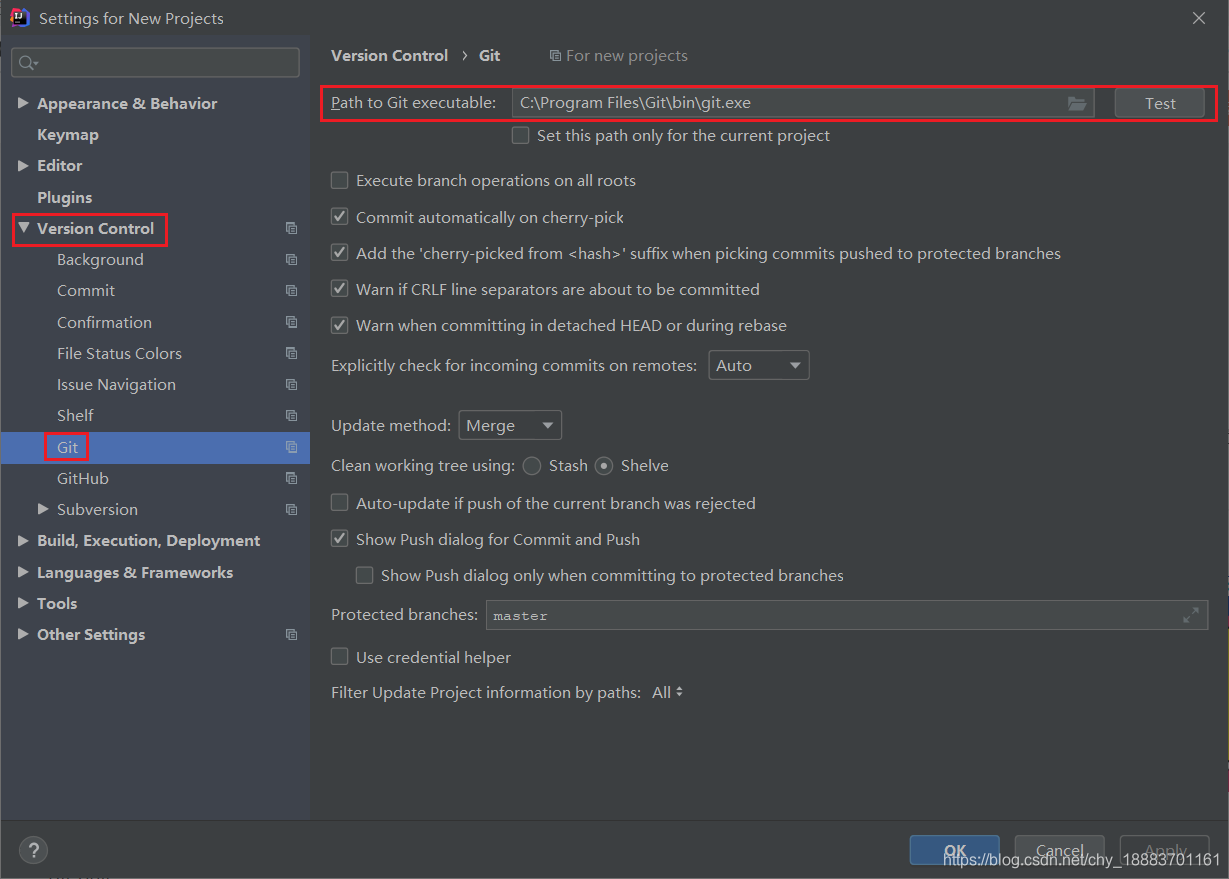Click Version Control in the breadcrumb
Viewport: 1229px width, 879px height.
coord(389,55)
